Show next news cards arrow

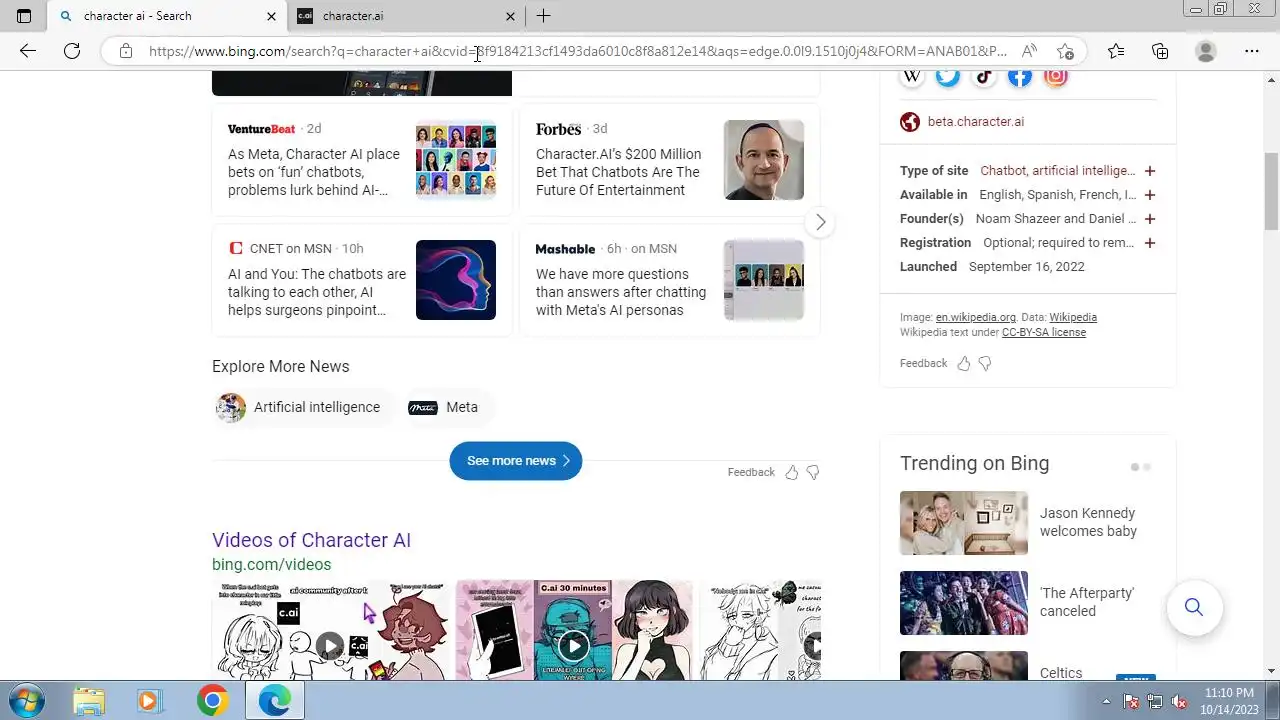(x=820, y=222)
